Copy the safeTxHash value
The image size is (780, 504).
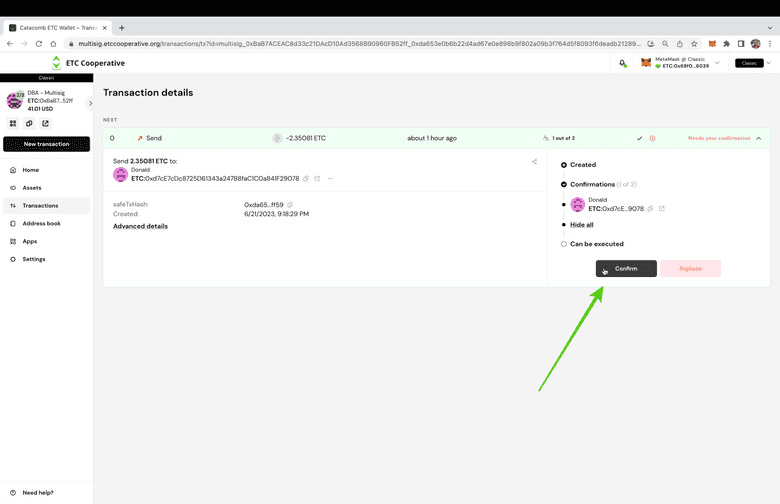290,205
